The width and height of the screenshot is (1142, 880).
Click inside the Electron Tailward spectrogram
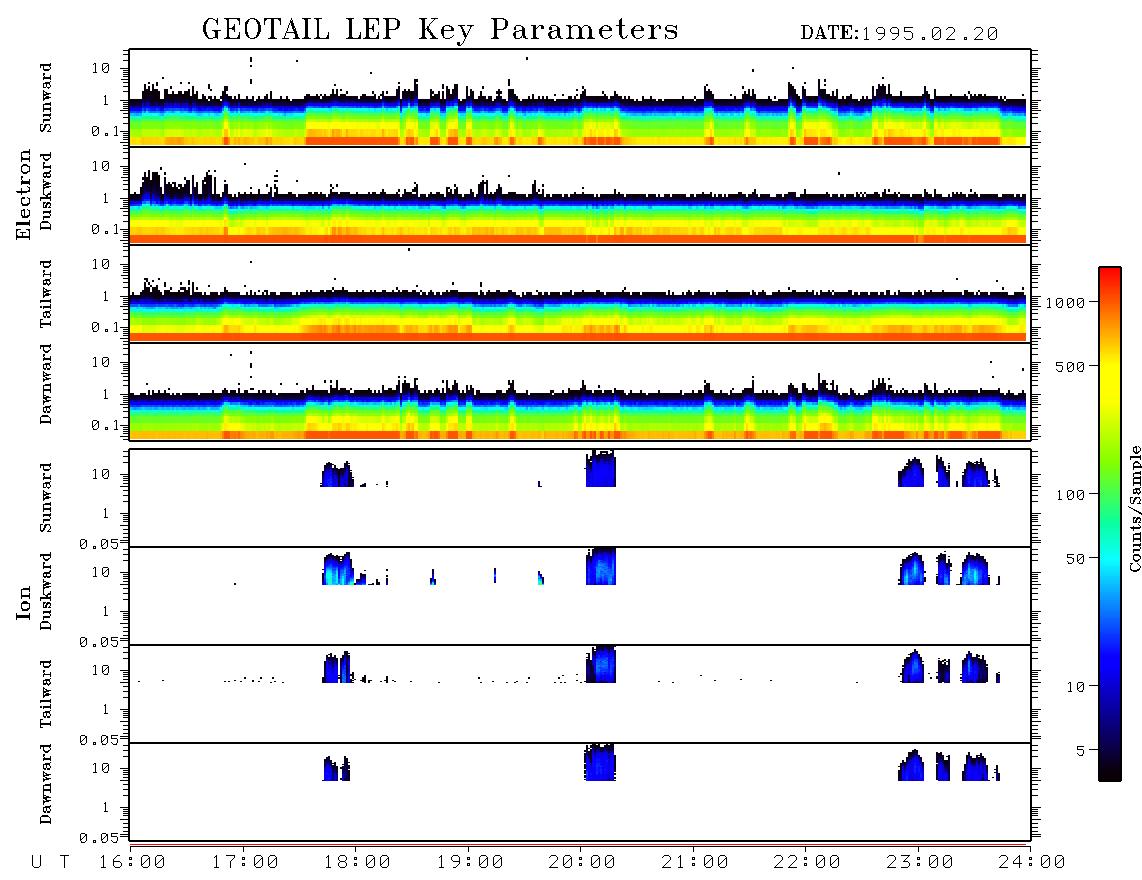pyautogui.click(x=580, y=294)
